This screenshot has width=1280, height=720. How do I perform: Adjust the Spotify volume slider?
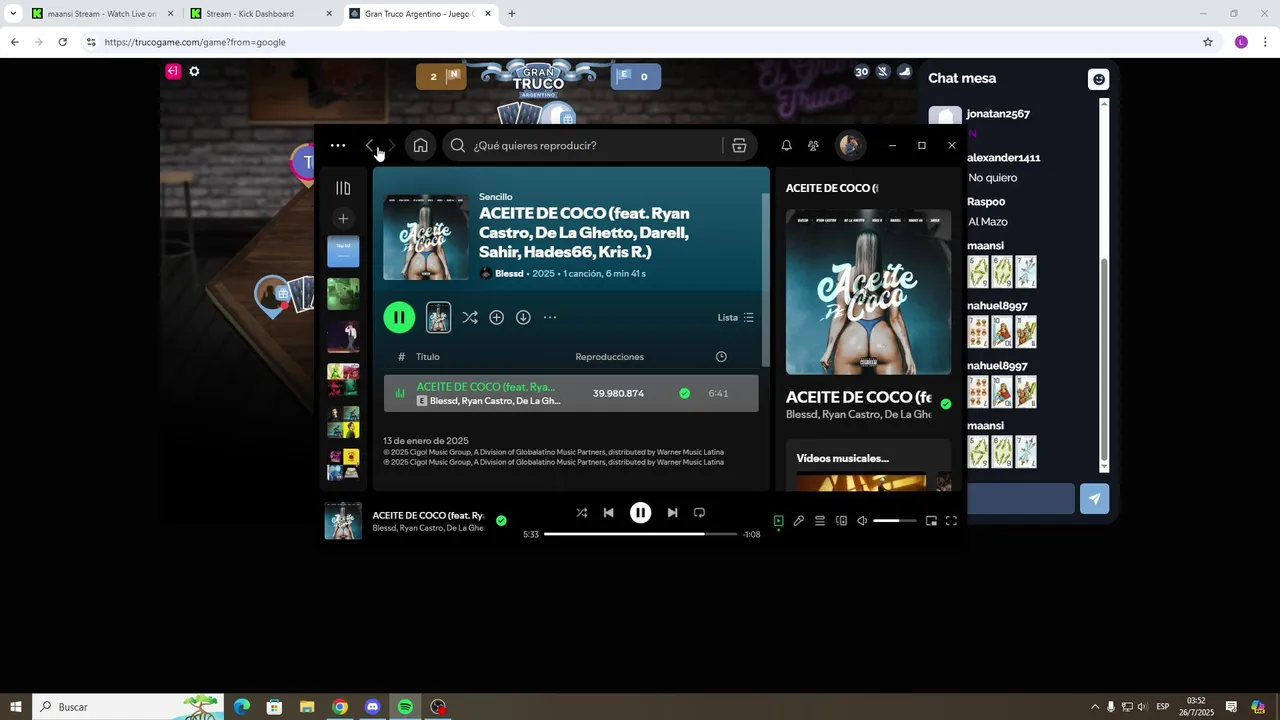point(894,521)
